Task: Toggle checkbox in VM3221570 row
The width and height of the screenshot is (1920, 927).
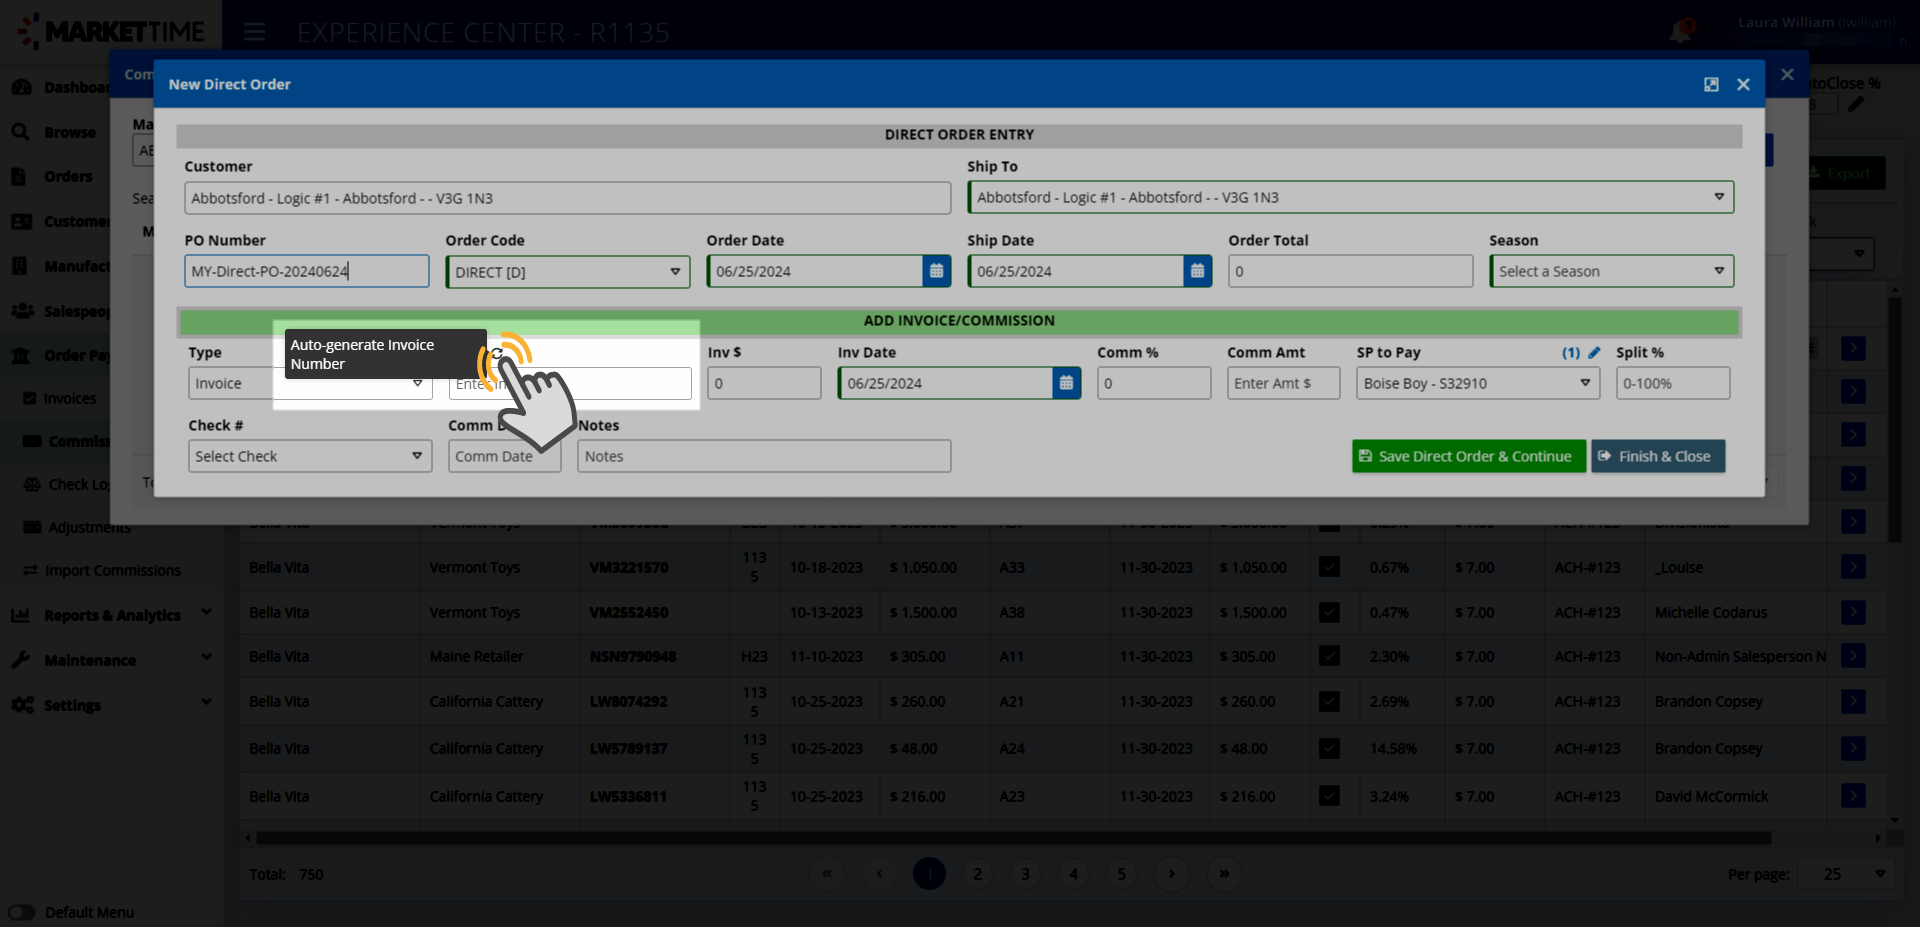Action: tap(1329, 567)
